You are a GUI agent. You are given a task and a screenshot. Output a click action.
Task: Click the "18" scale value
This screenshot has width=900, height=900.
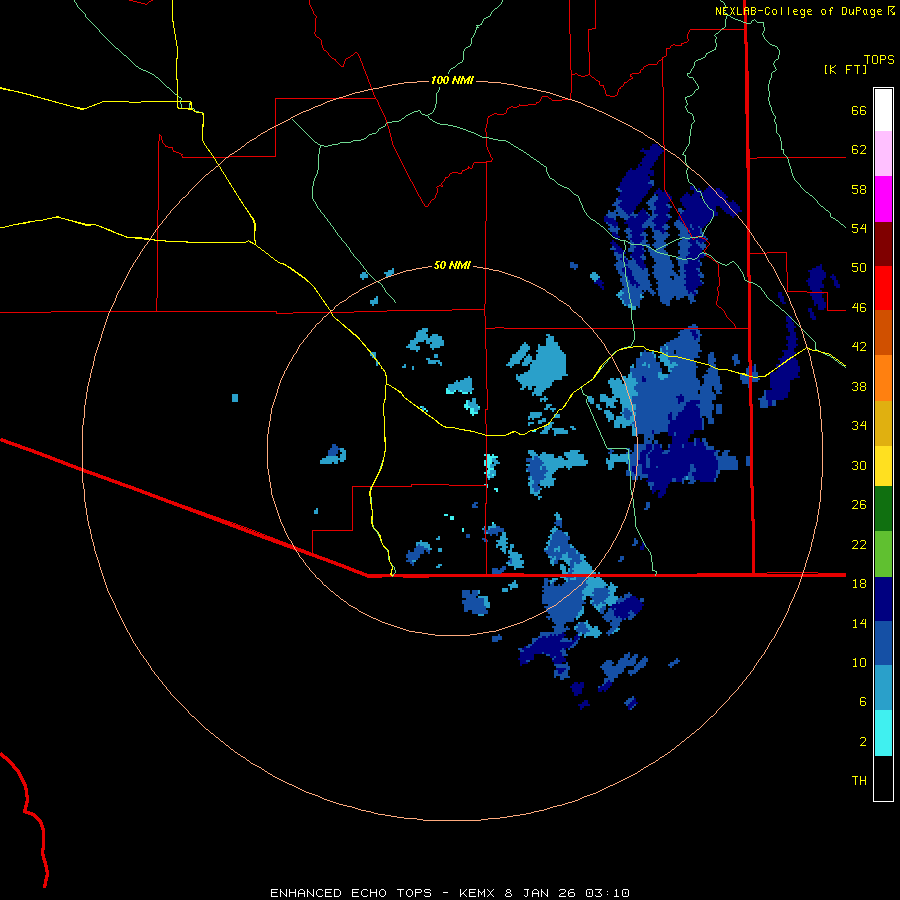859,584
